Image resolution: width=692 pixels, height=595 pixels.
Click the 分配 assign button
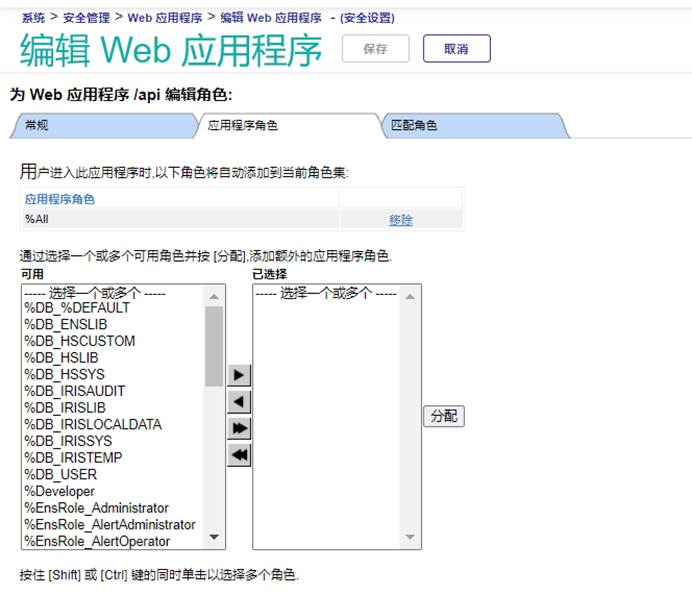tap(444, 416)
